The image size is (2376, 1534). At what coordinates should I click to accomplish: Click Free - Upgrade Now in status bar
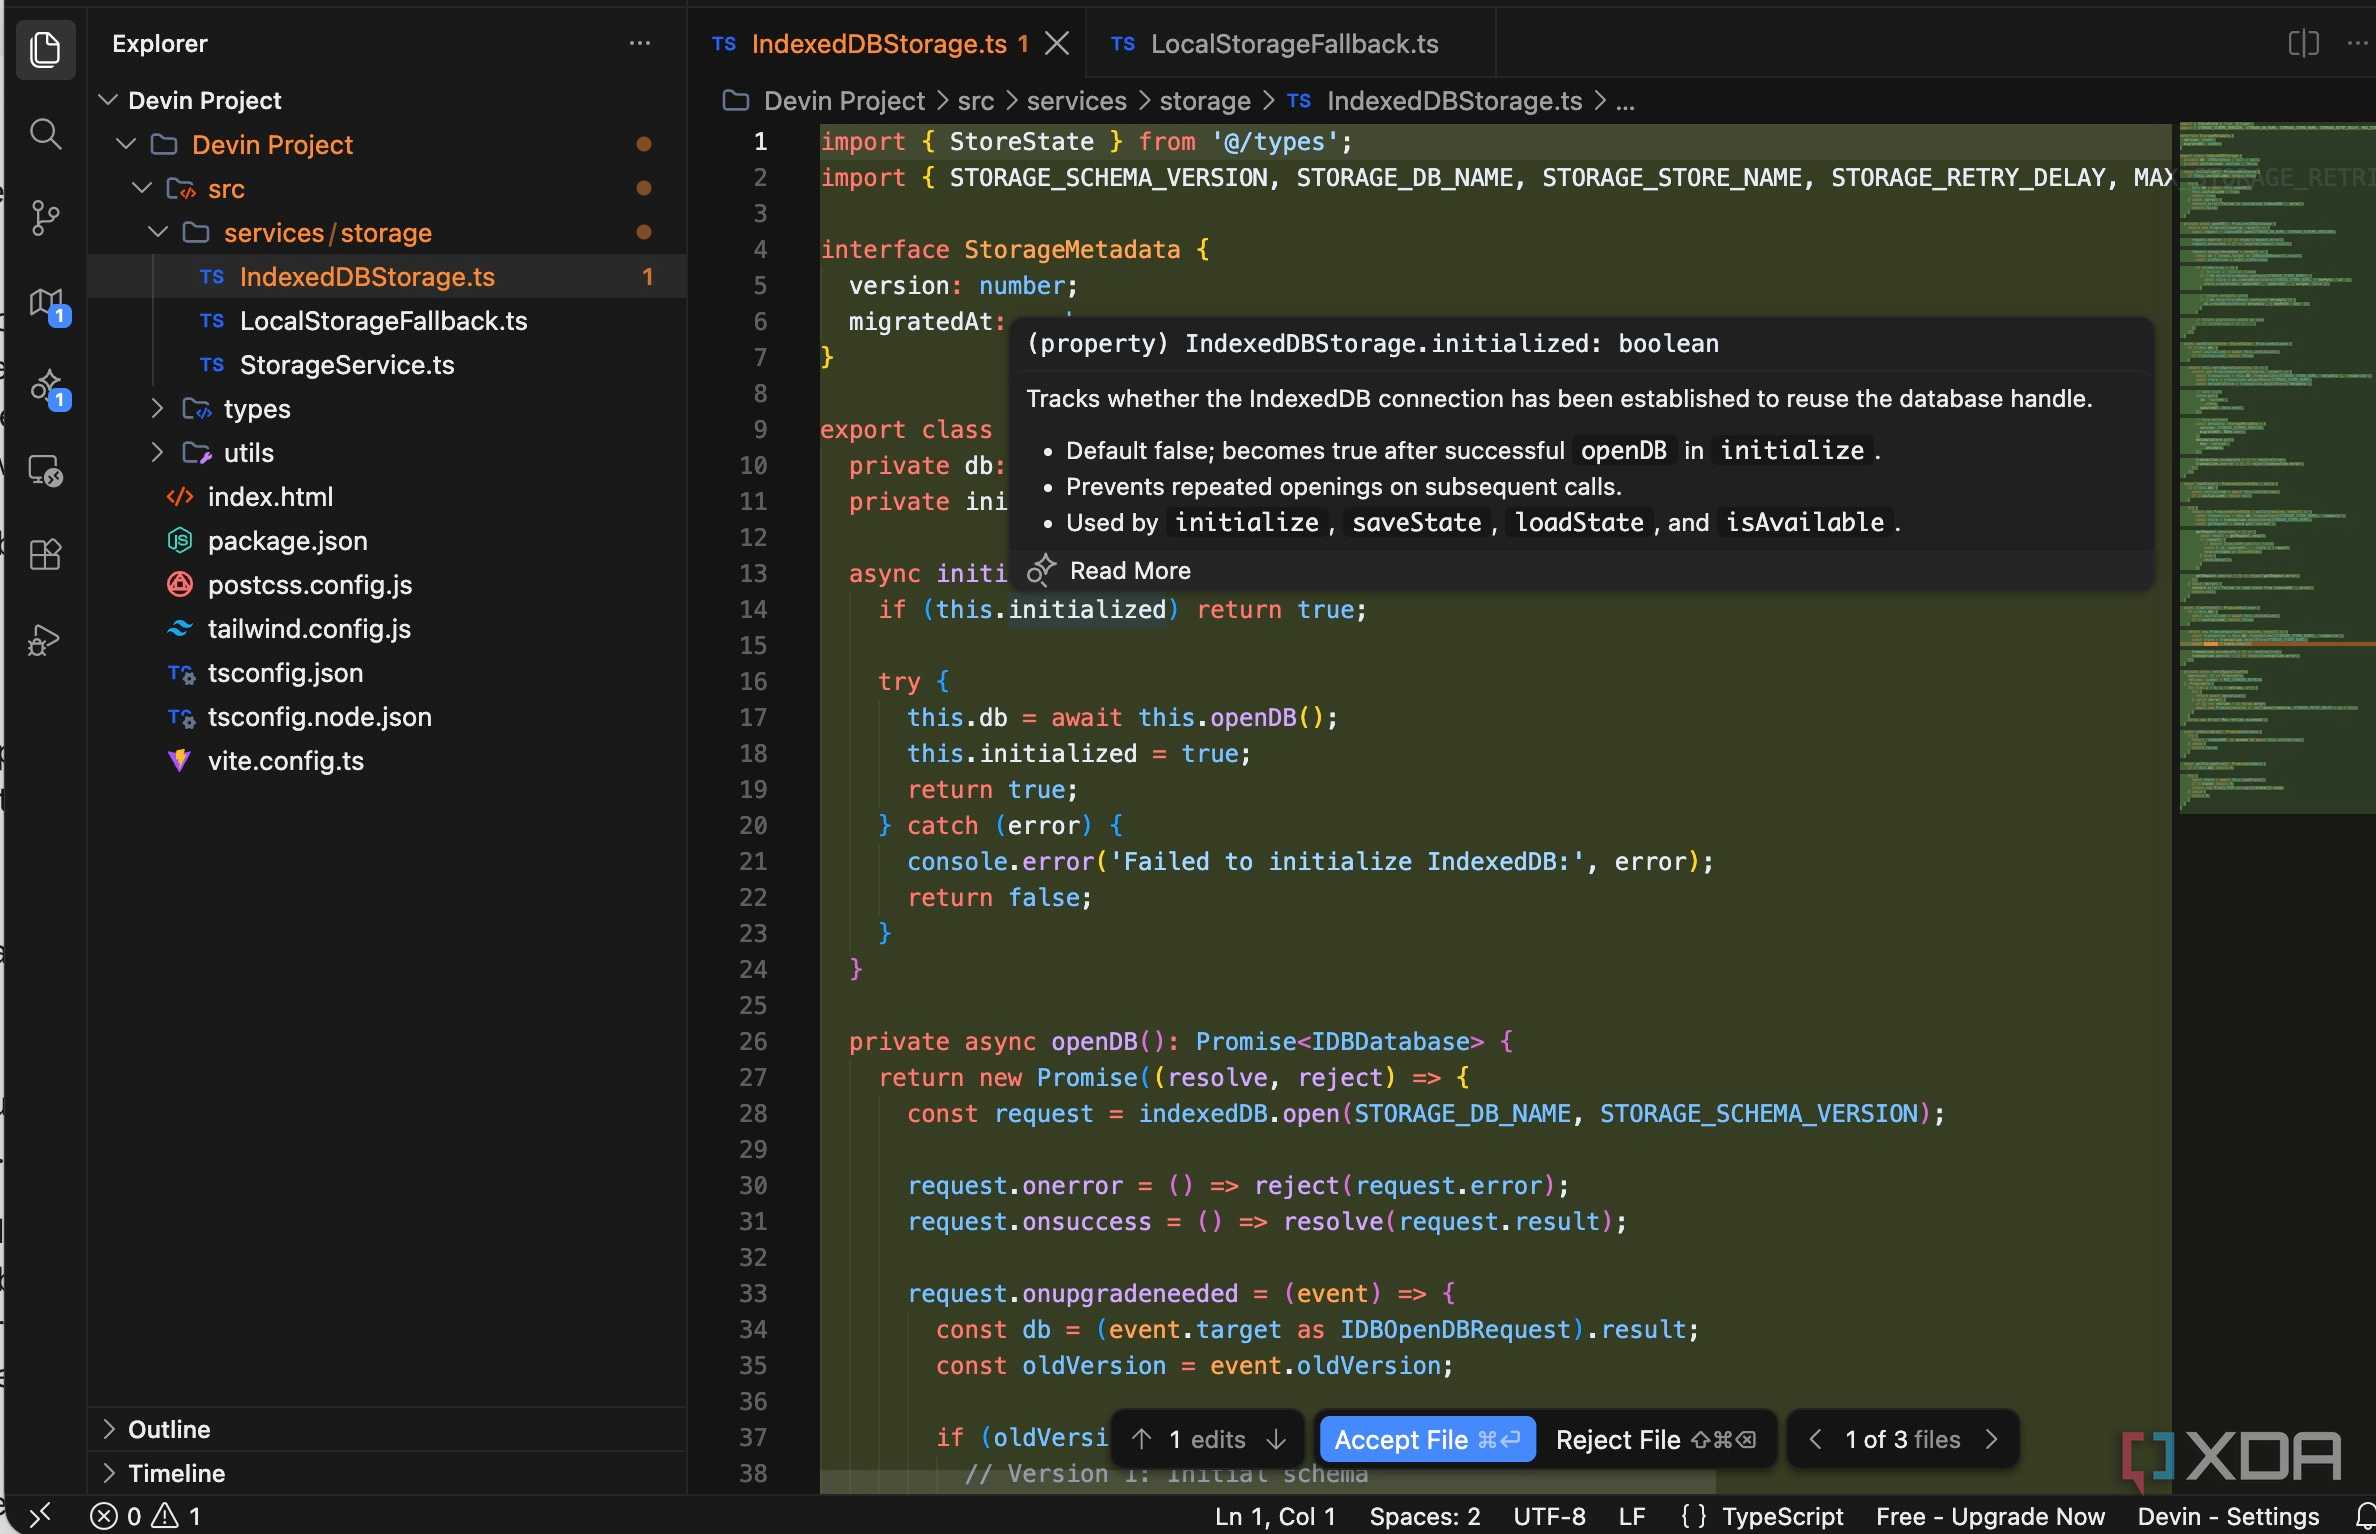(1990, 1516)
